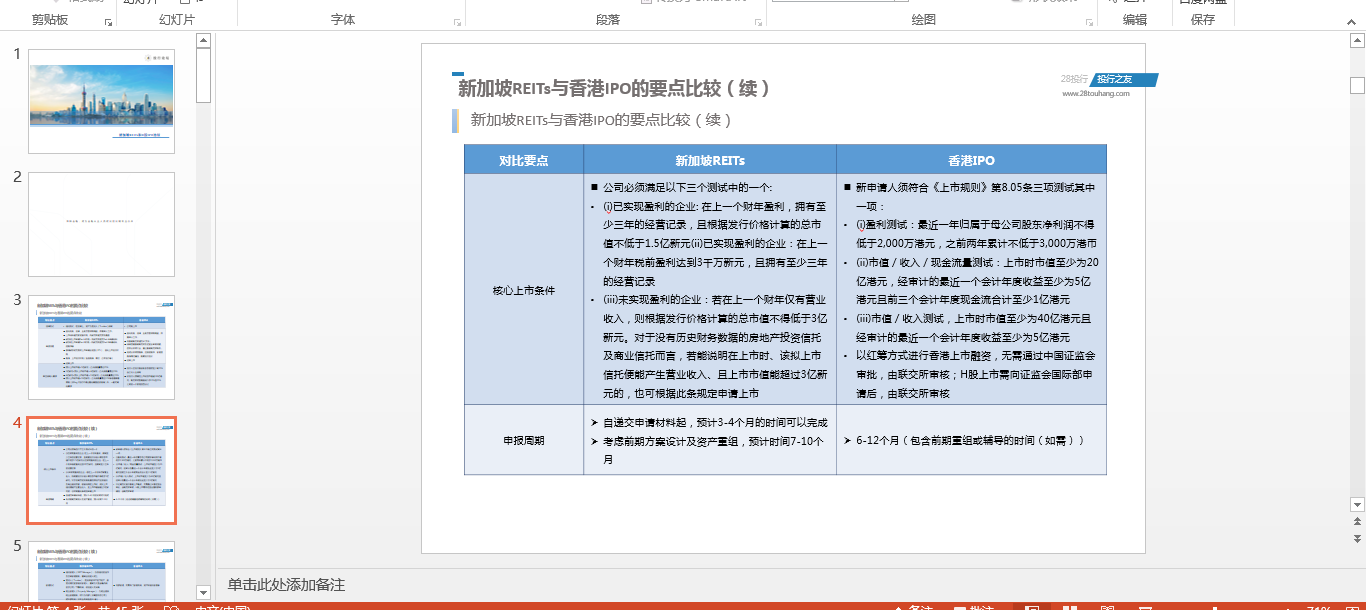The image size is (1366, 610).
Task: Open the 字体 group dialog launcher
Action: pos(458,21)
